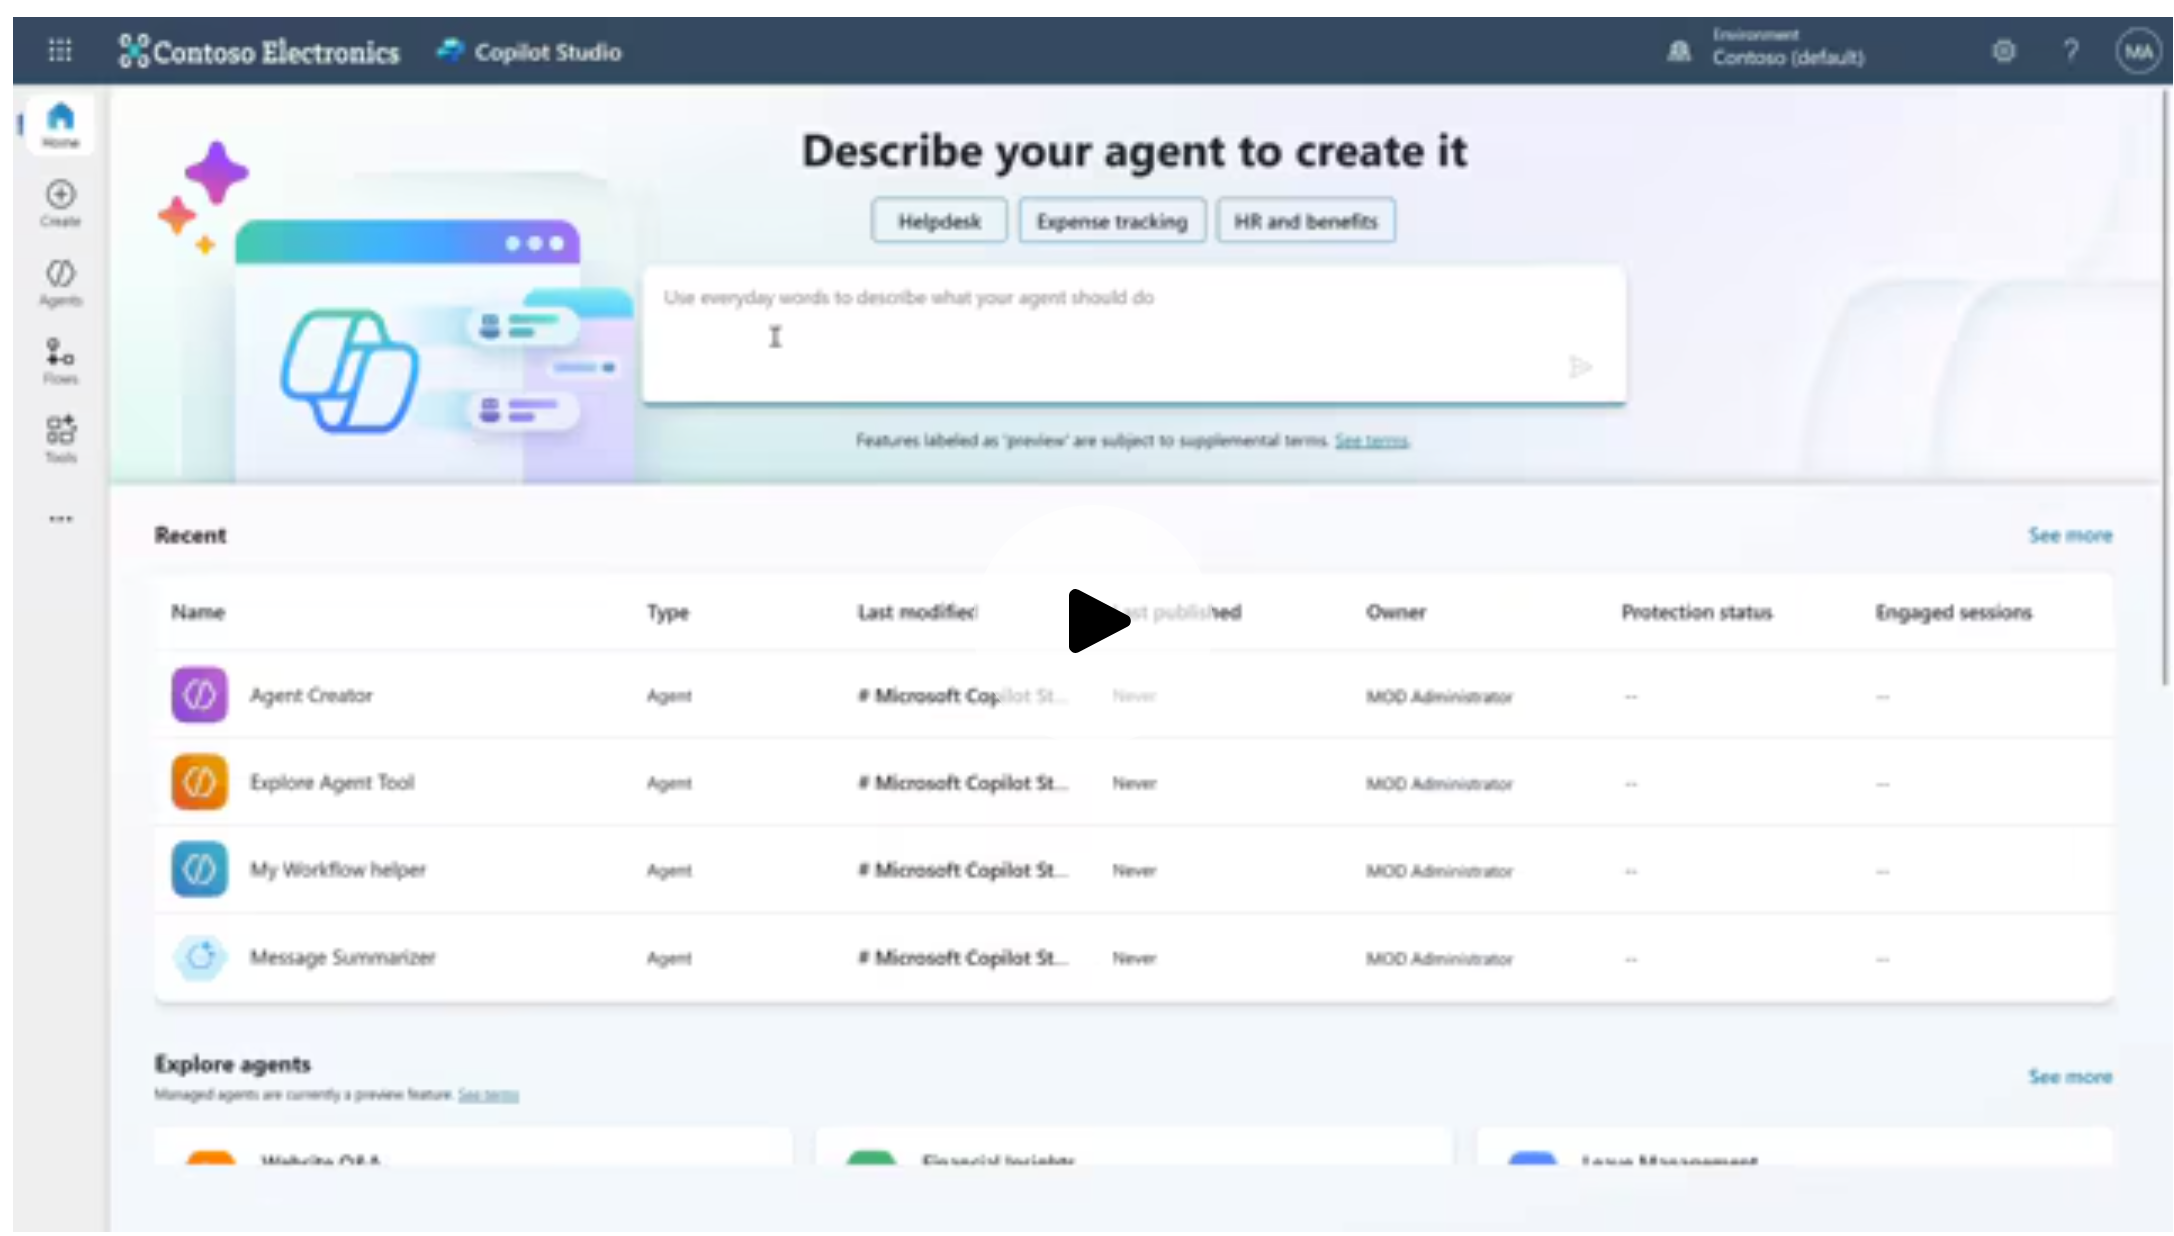The width and height of the screenshot is (2174, 1236).
Task: Open the sidebar more options ellipsis
Action: pos(61,519)
